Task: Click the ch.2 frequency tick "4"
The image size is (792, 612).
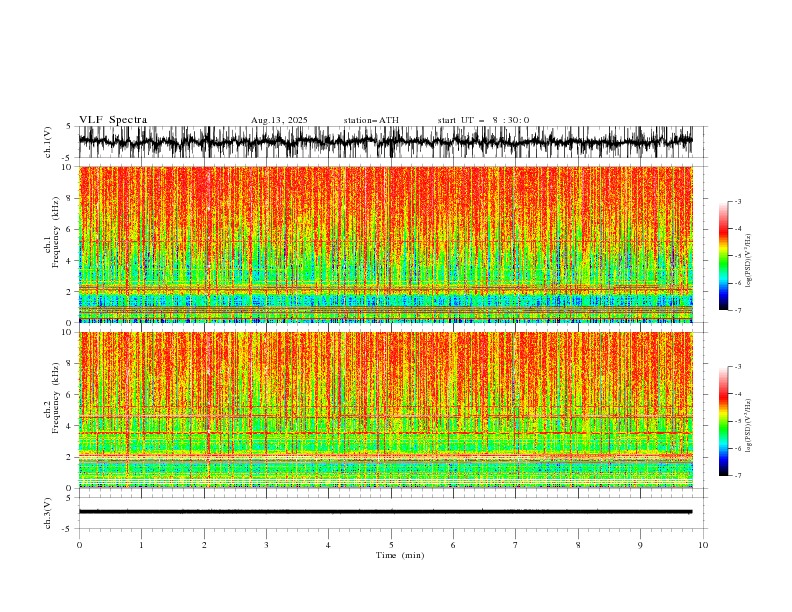Action: [69, 426]
